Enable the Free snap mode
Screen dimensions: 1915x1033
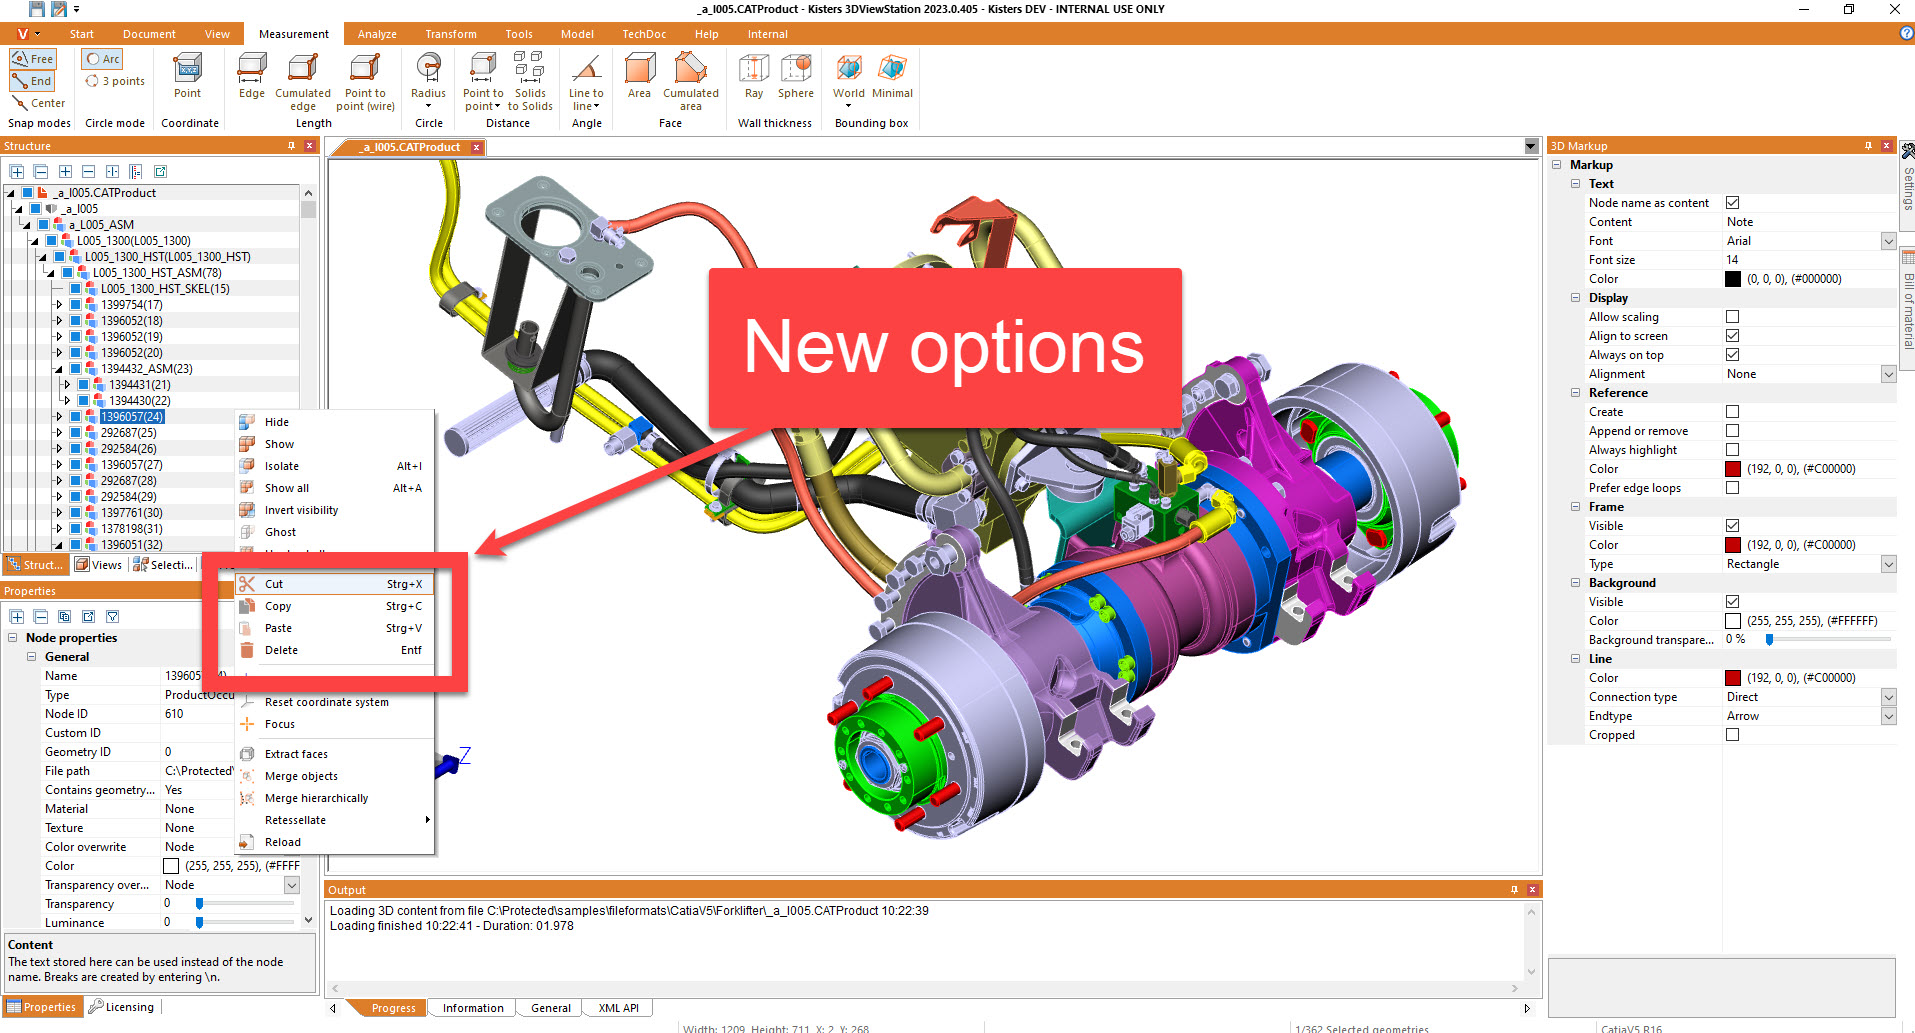pyautogui.click(x=33, y=59)
